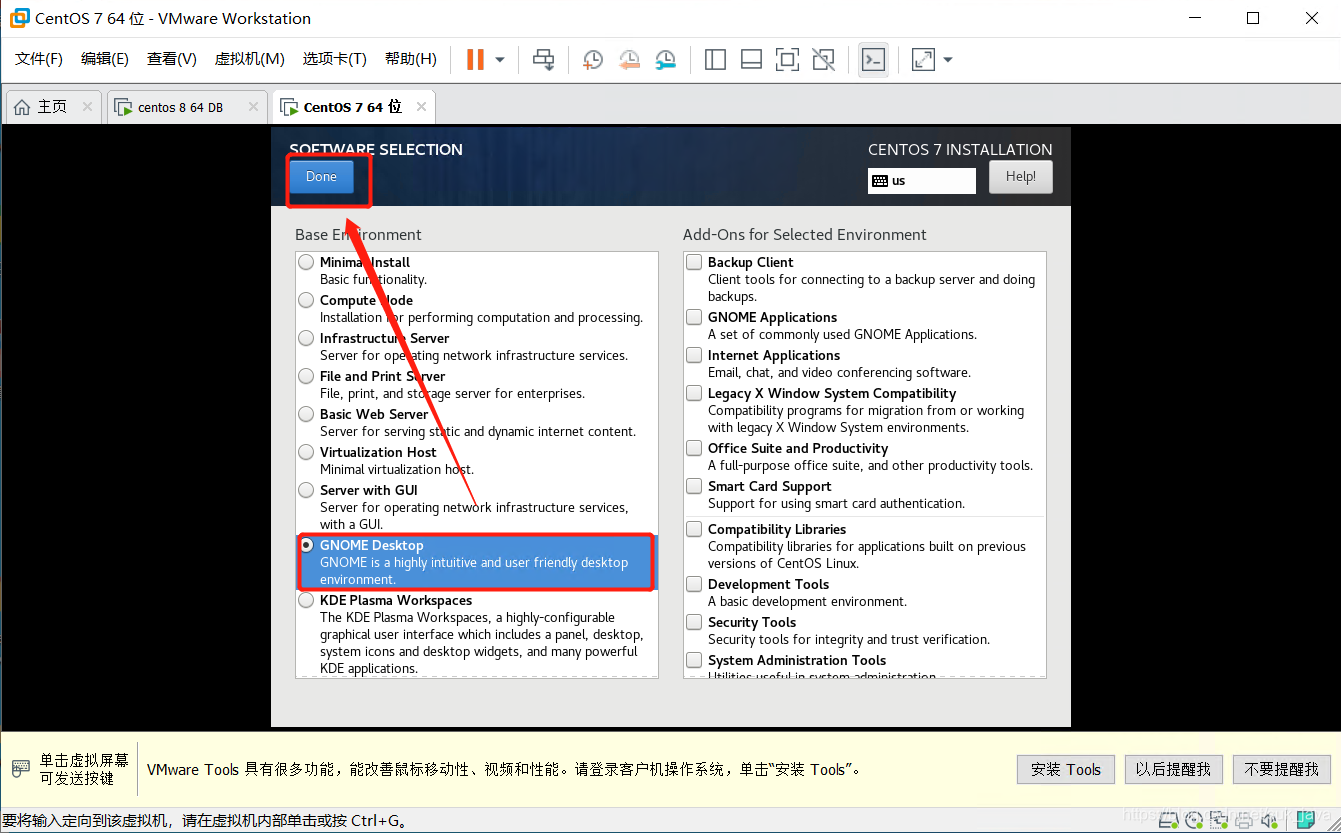
Task: Check Smart Card Support add-on
Action: pos(694,486)
